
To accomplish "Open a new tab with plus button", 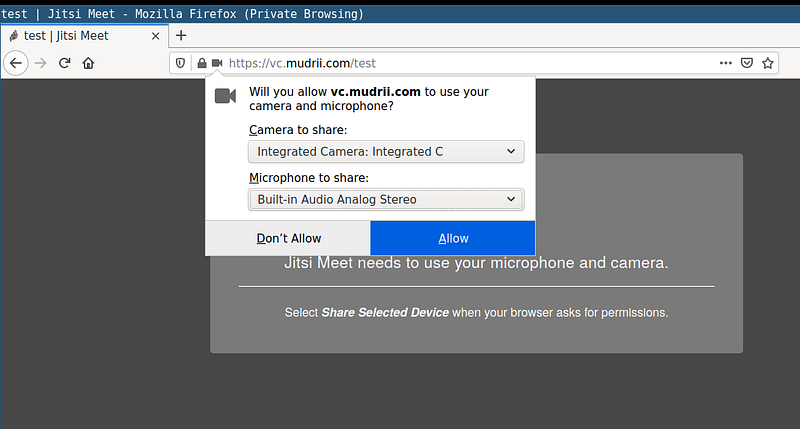I will tap(181, 35).
